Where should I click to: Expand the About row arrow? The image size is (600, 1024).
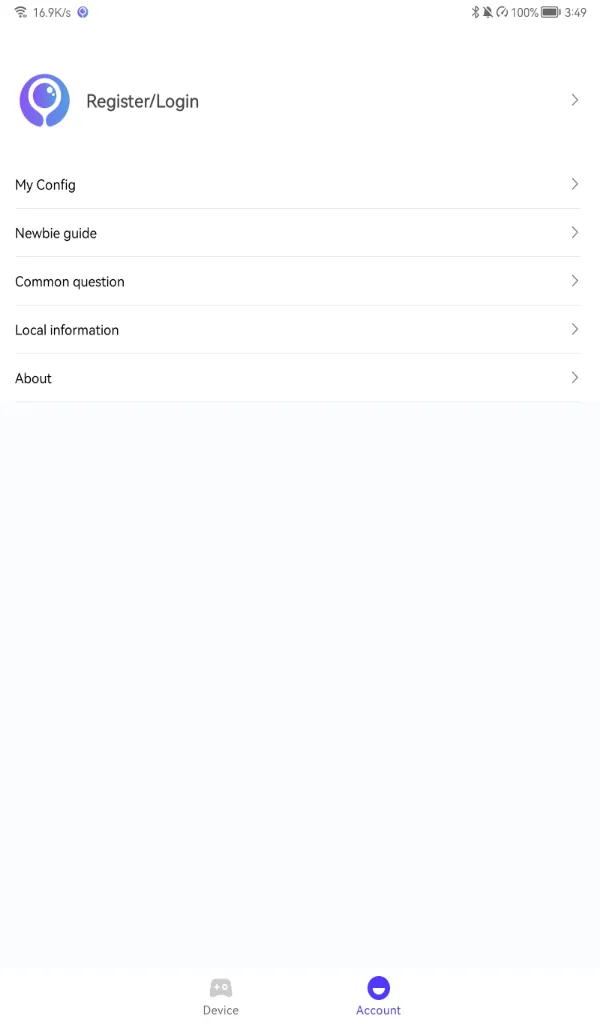coord(574,377)
